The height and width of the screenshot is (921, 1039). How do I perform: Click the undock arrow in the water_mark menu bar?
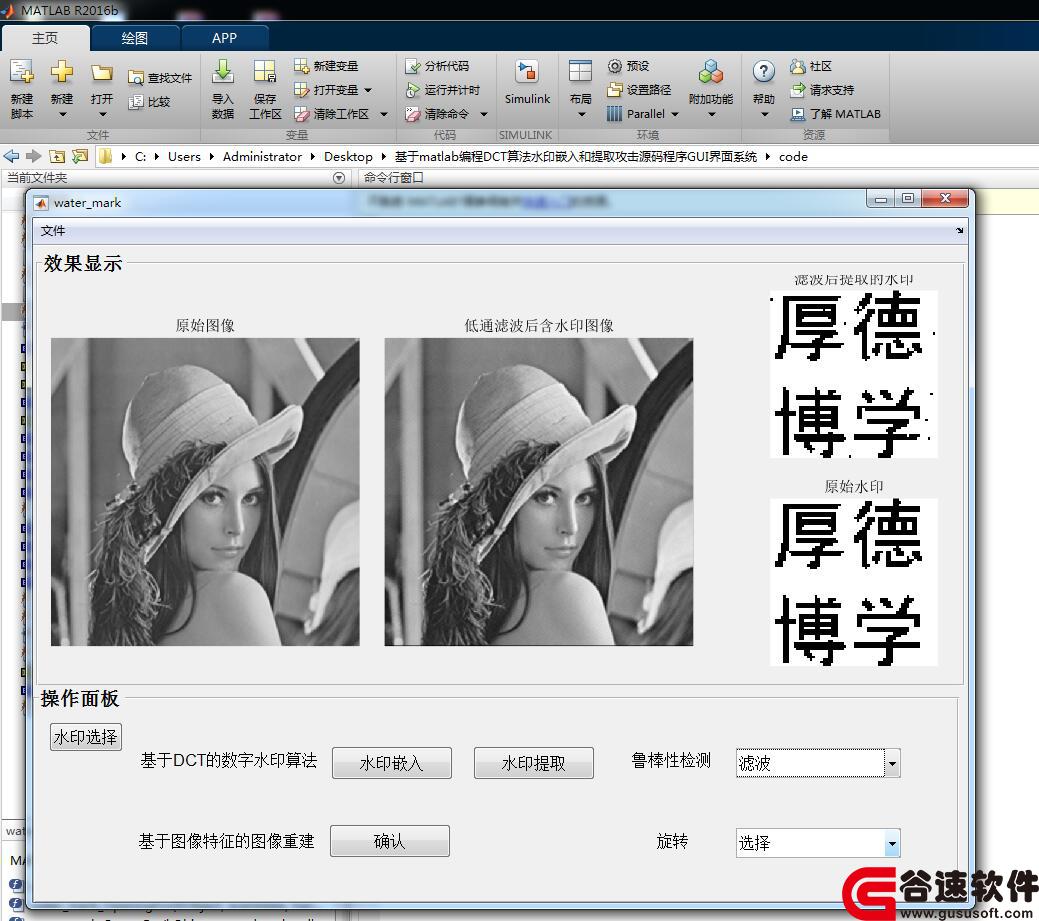coord(959,231)
